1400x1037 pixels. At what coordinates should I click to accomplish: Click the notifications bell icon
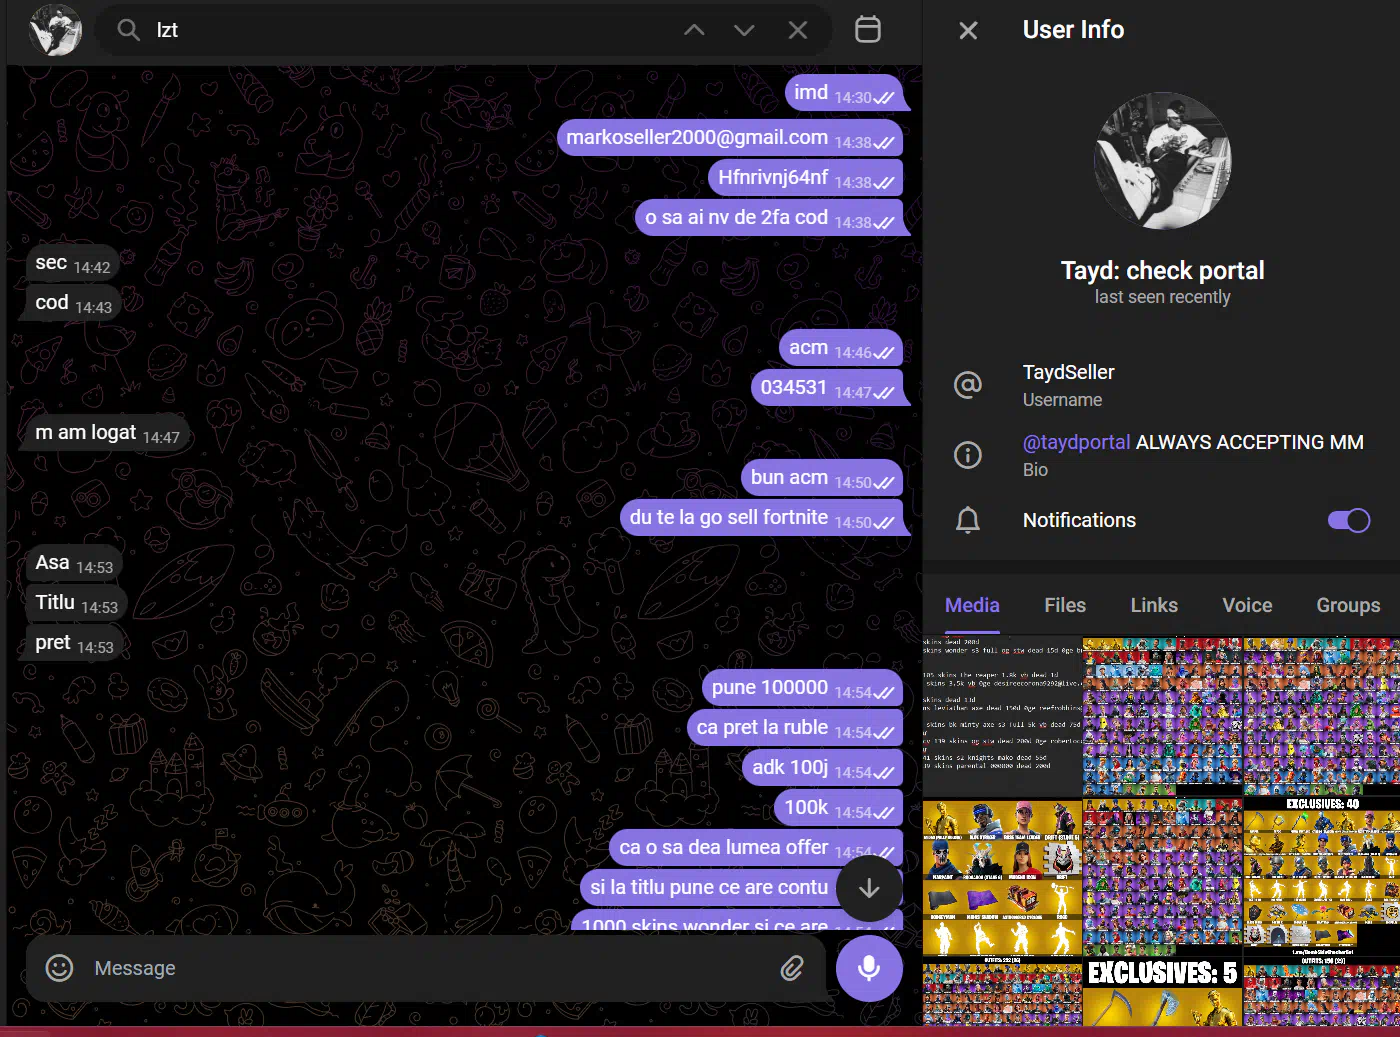tap(968, 520)
